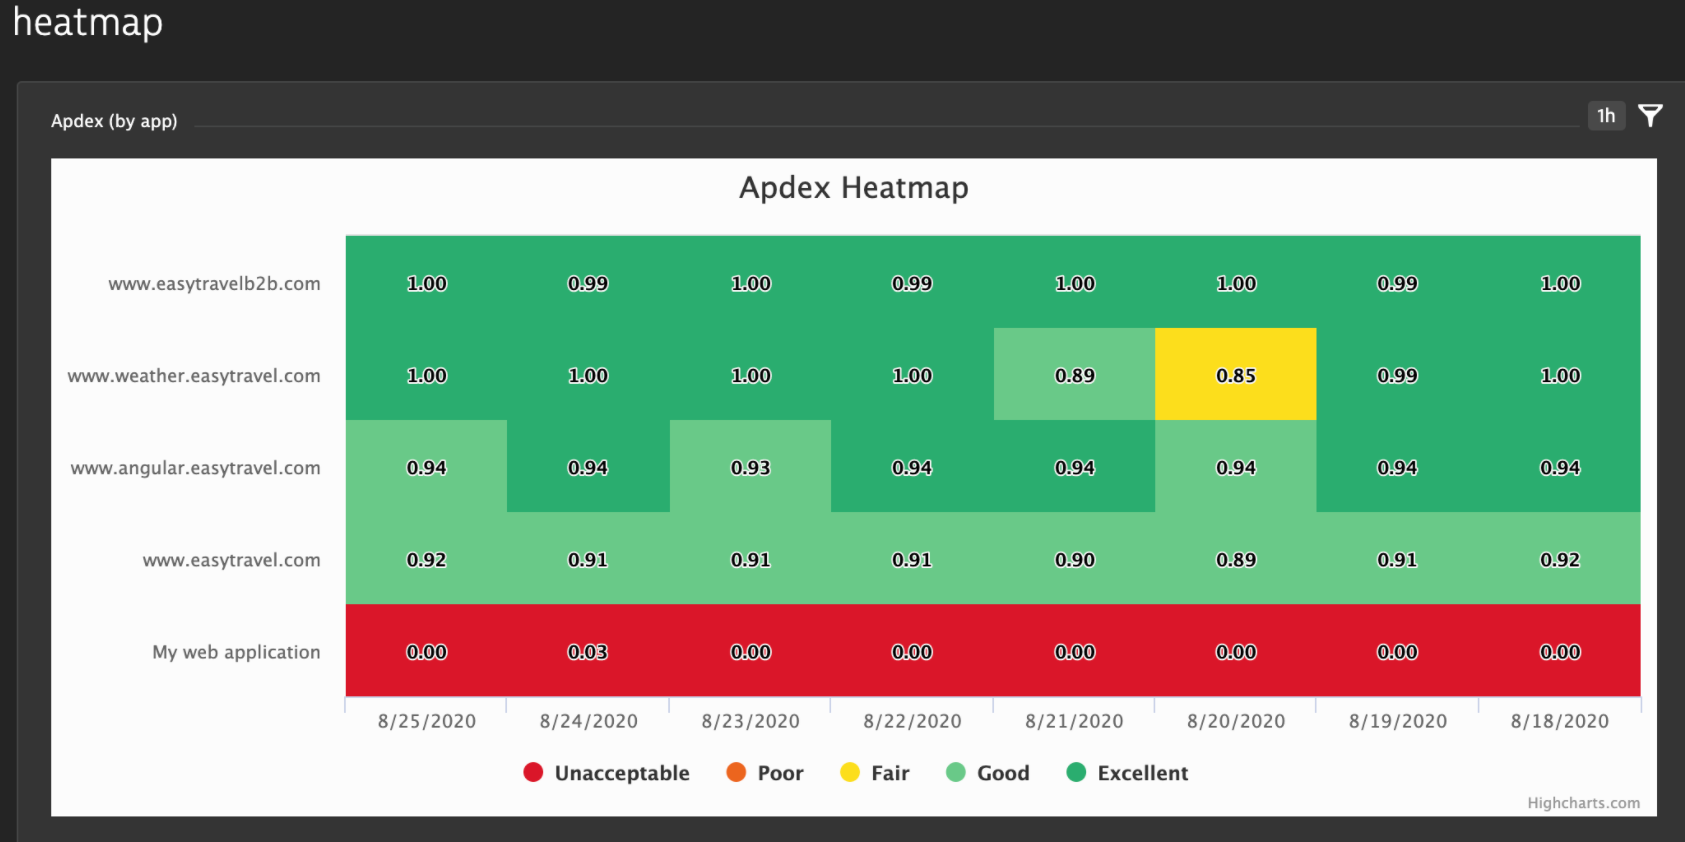The image size is (1685, 842).
Task: Toggle the Excellent legend series
Action: [x=1142, y=773]
